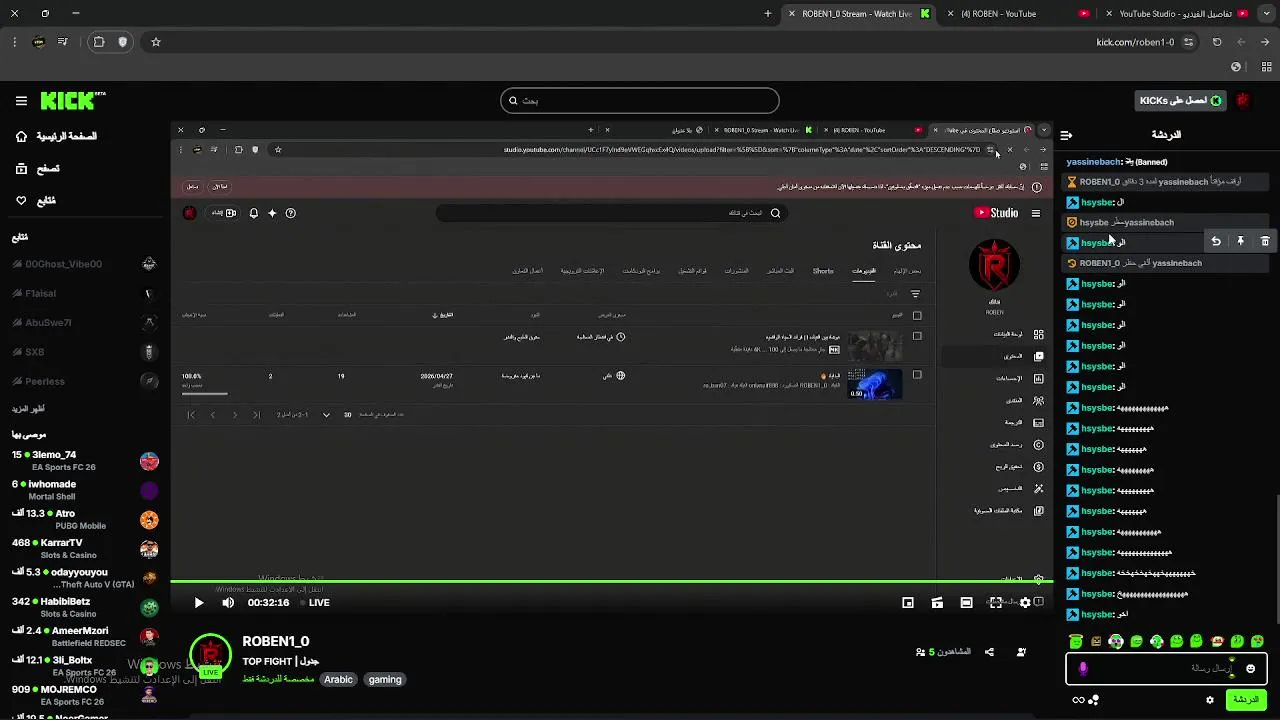The height and width of the screenshot is (720, 1280).
Task: Focus the chat message input
Action: (x=1166, y=668)
